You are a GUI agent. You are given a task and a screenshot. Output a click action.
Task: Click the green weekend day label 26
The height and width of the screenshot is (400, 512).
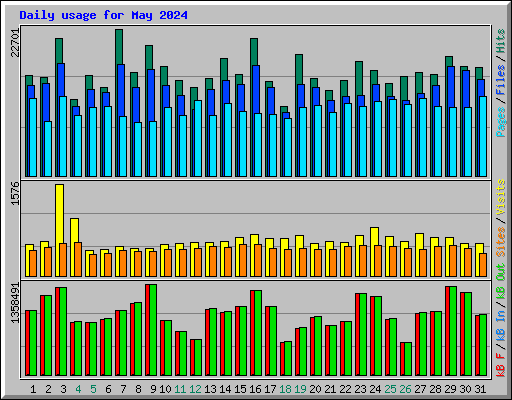click(x=405, y=389)
